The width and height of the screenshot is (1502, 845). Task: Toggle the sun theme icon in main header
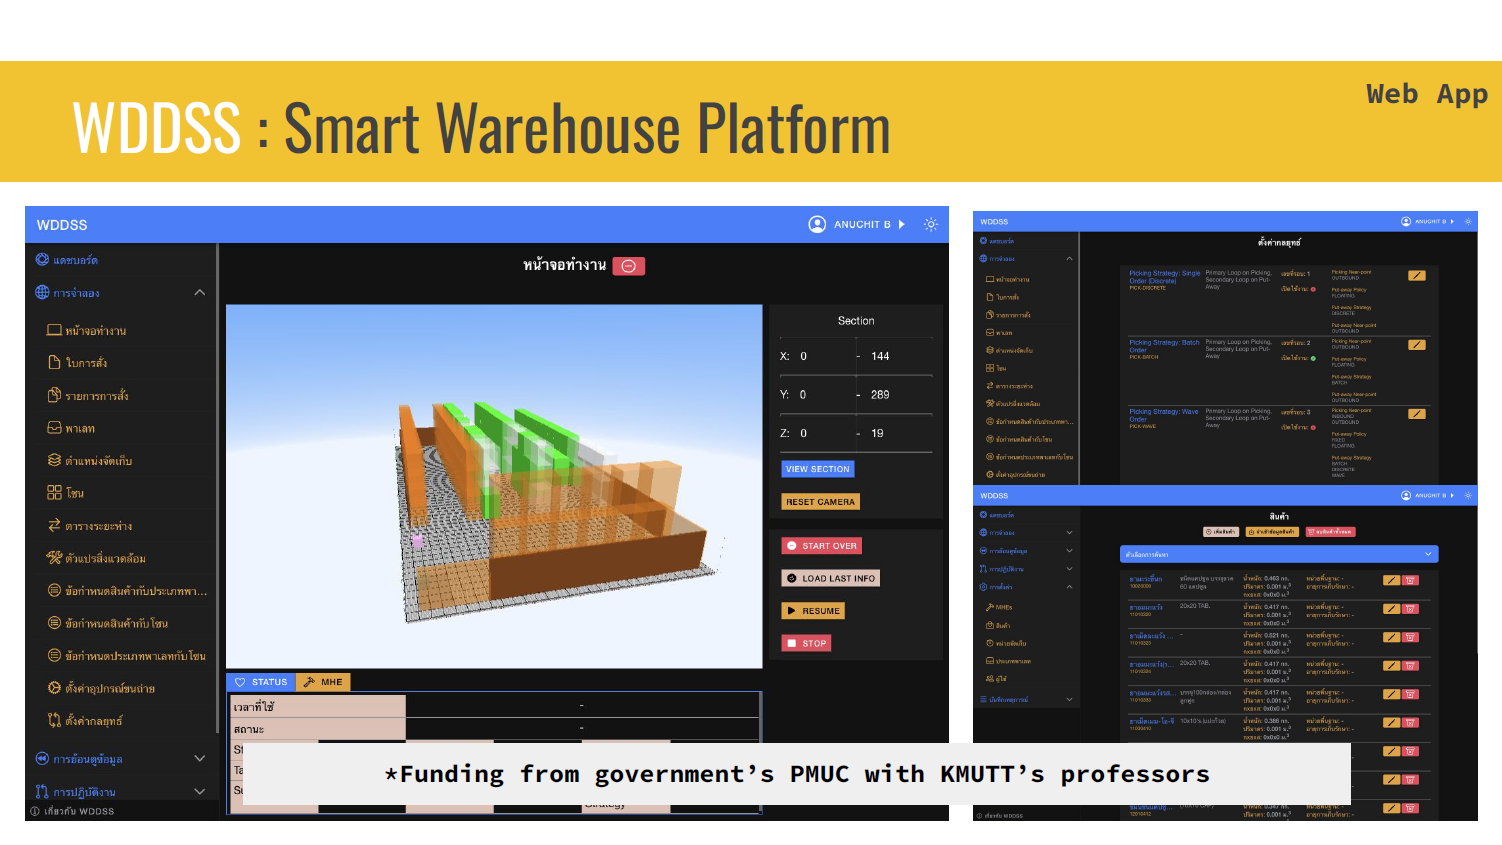coord(931,225)
